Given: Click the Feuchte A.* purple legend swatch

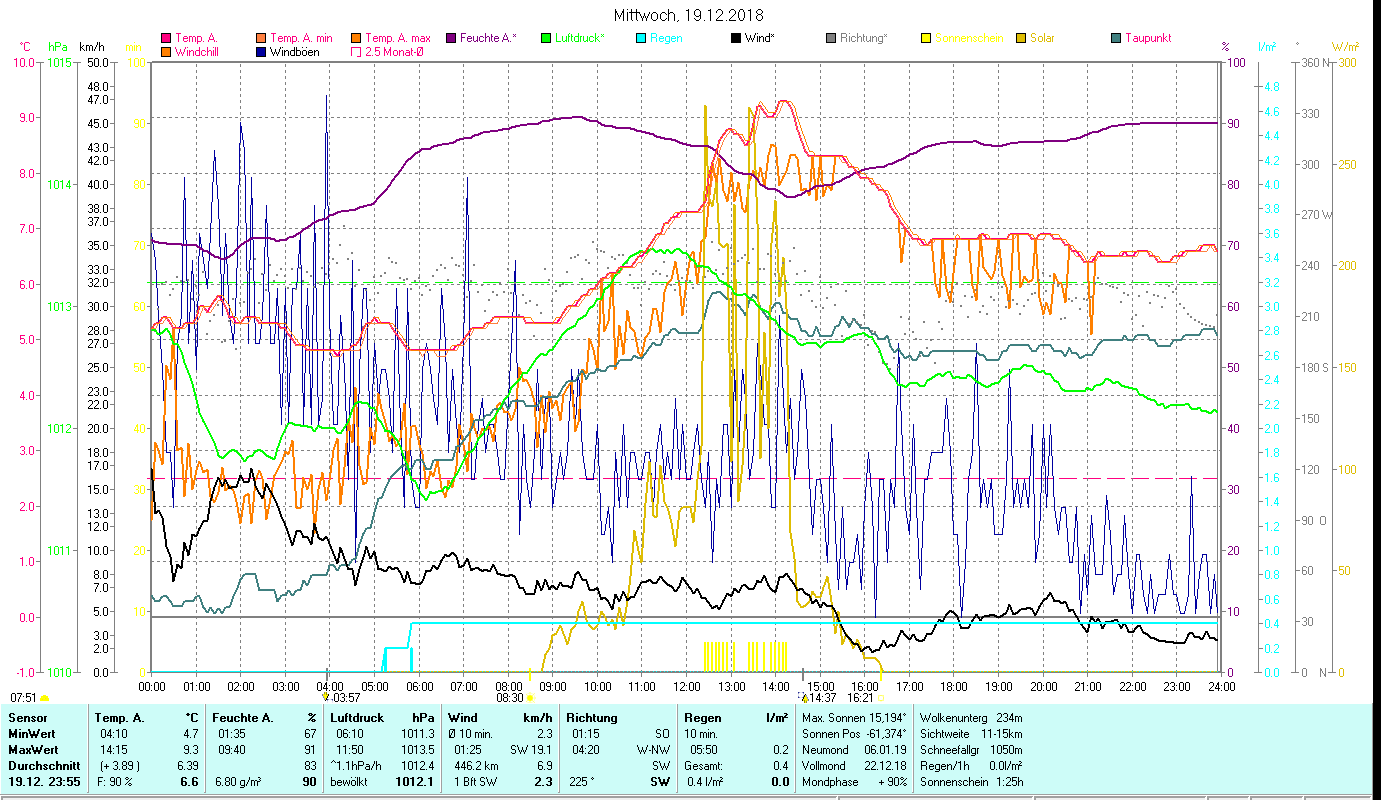Looking at the screenshot, I should 451,39.
